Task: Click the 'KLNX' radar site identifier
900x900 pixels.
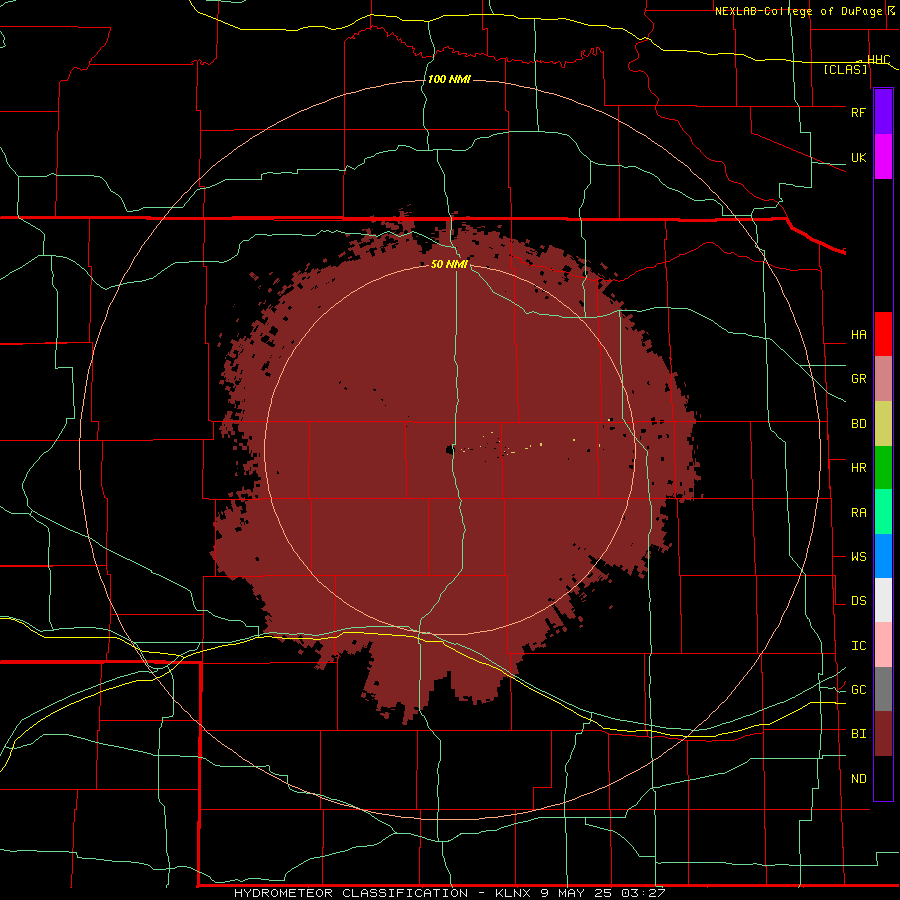Action: (x=513, y=893)
